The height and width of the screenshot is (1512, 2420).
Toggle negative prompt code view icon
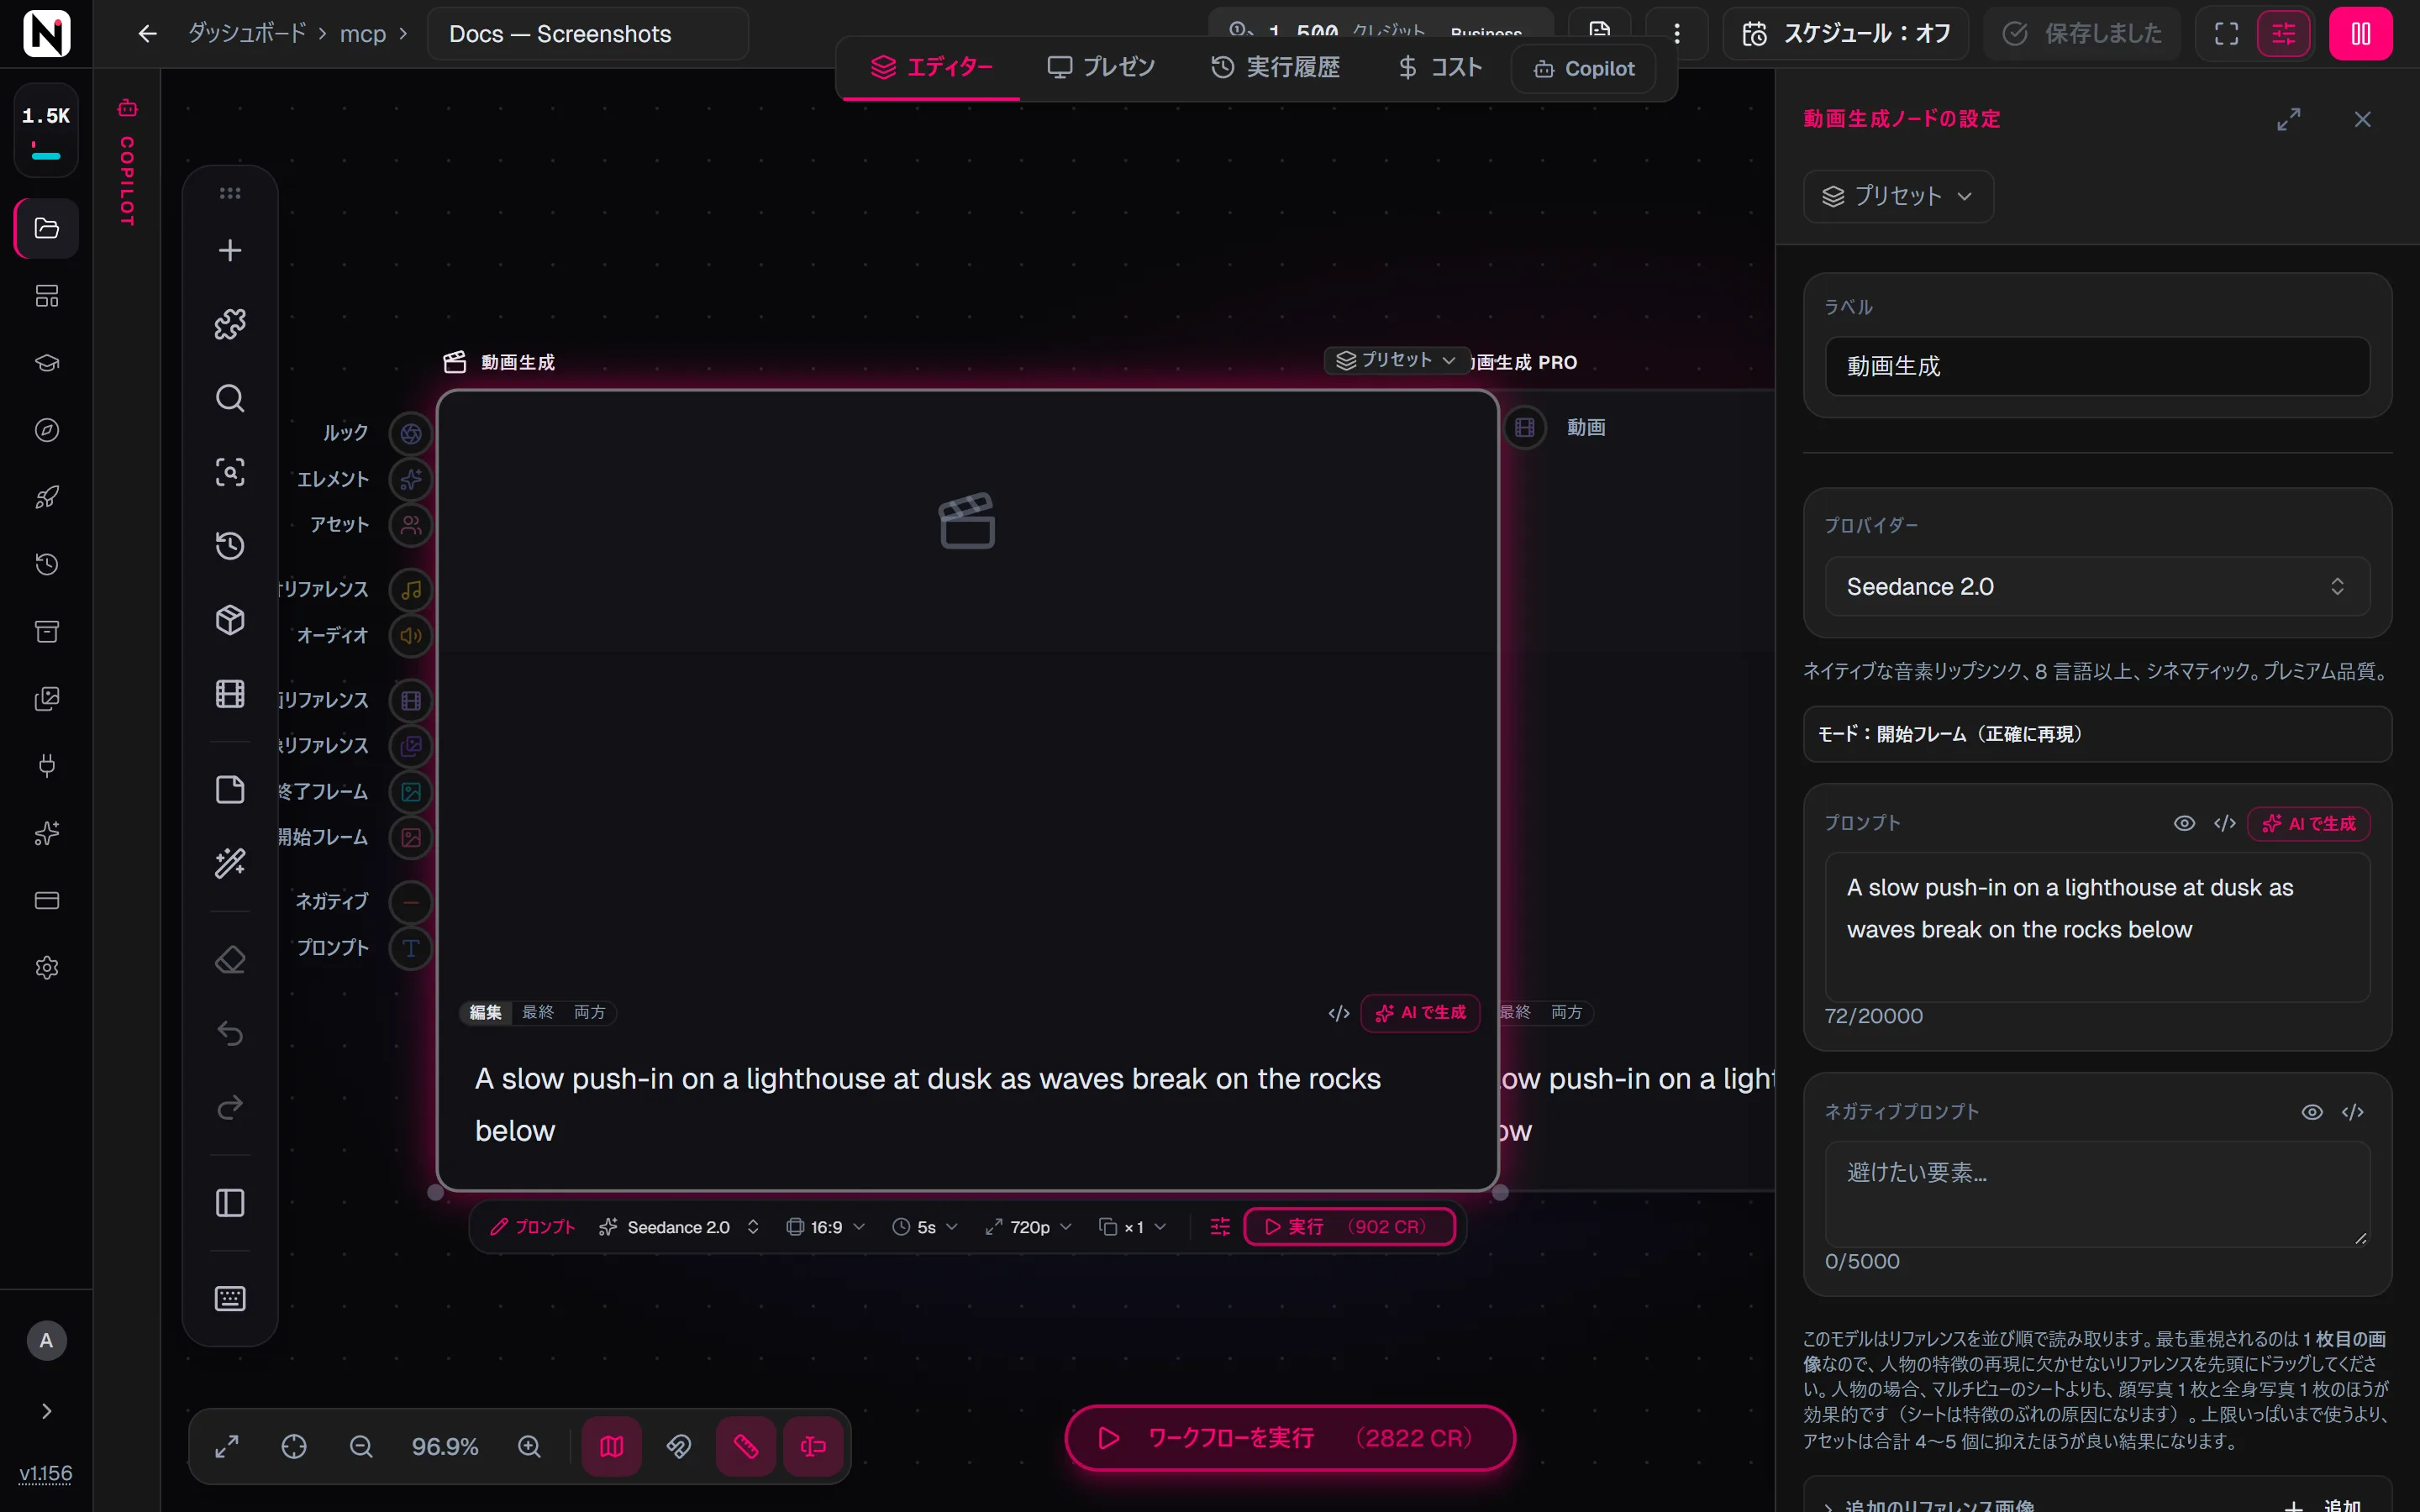pos(2353,1112)
